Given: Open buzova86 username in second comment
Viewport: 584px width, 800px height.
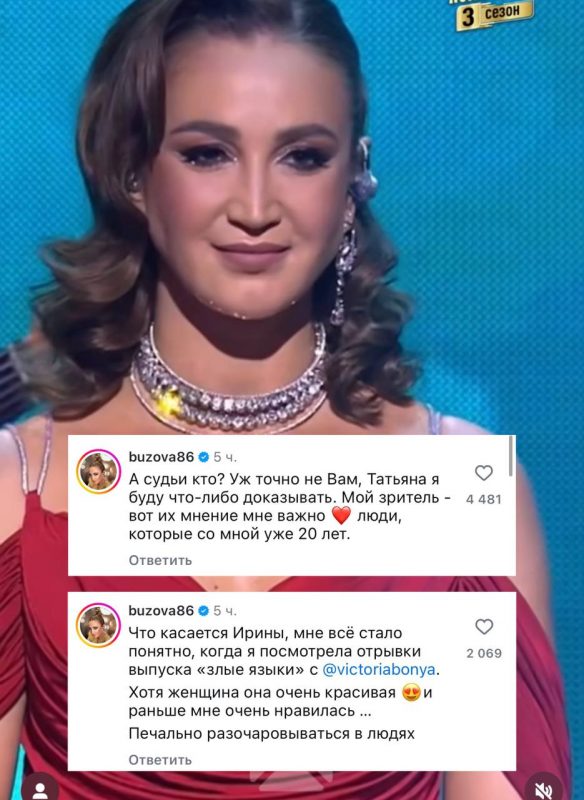Looking at the screenshot, I should pos(161,611).
